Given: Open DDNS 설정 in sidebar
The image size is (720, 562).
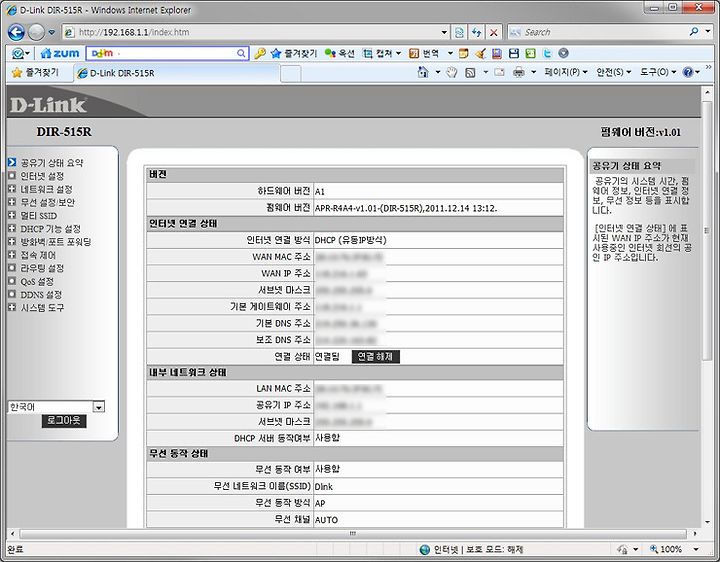Looking at the screenshot, I should (41, 294).
